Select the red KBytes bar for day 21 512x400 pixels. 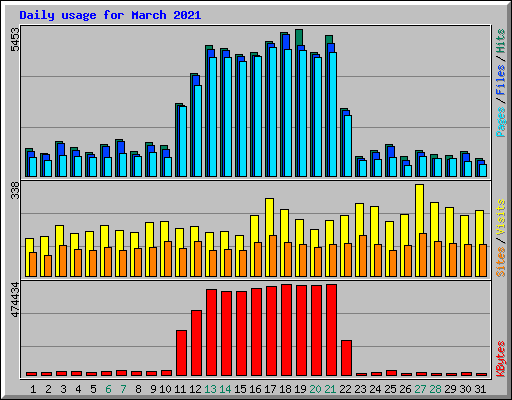[331, 330]
